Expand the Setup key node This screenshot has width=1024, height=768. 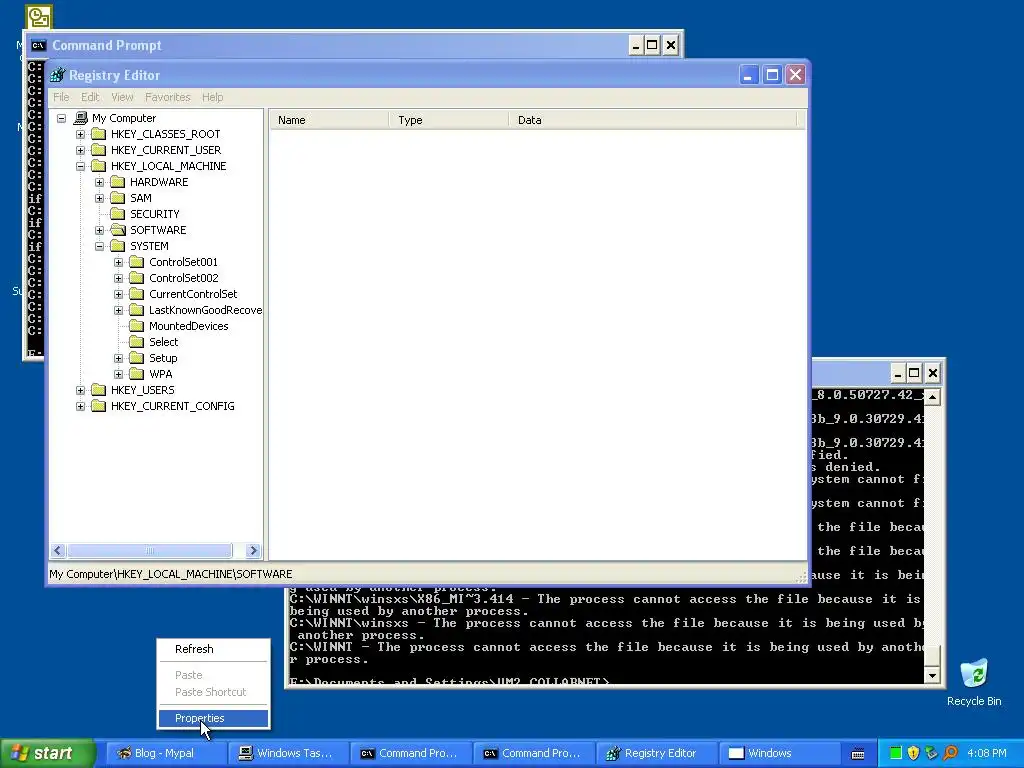pos(118,359)
